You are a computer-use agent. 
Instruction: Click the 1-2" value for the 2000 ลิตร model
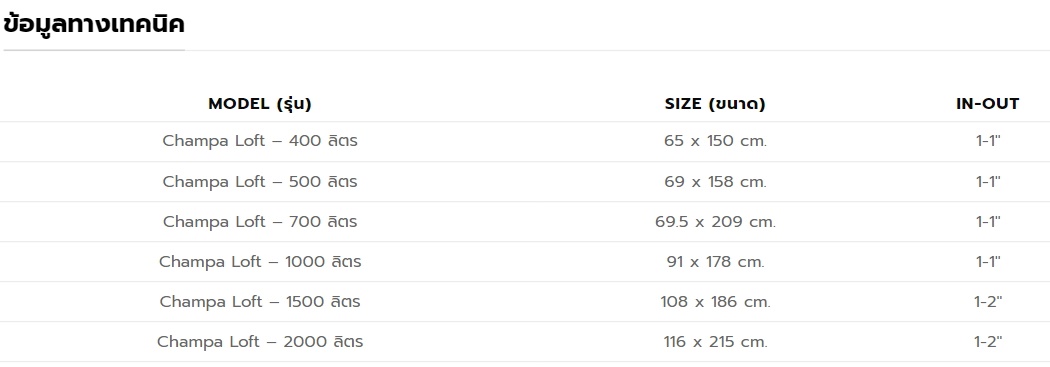pos(988,342)
